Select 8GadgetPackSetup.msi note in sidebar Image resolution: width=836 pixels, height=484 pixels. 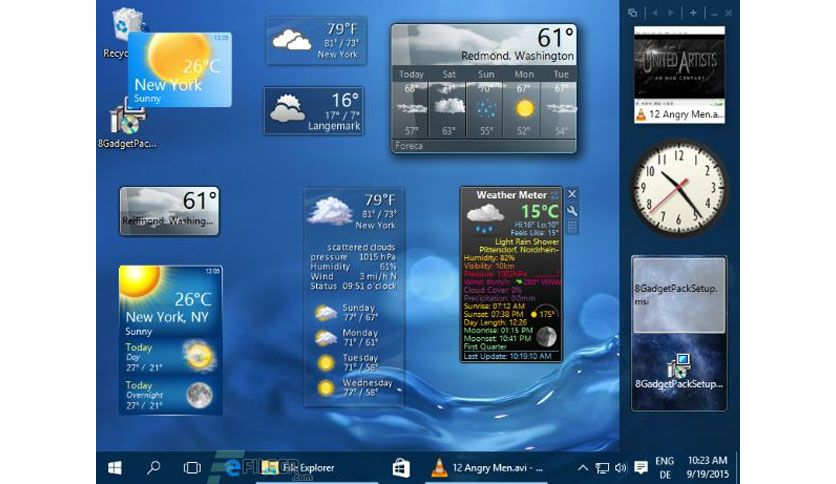[679, 295]
